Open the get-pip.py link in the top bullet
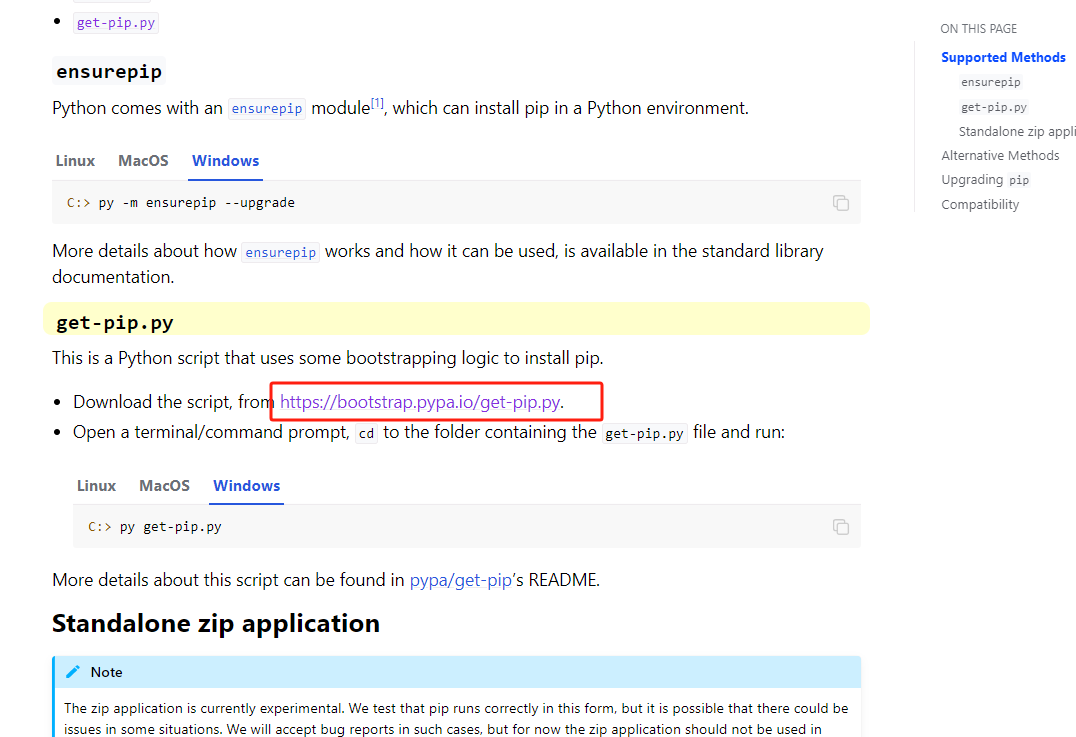This screenshot has height=737, width=1076. [116, 23]
